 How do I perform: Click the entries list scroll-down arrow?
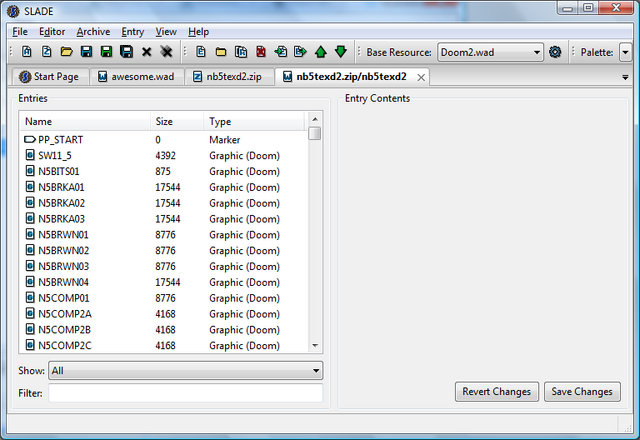(x=315, y=345)
